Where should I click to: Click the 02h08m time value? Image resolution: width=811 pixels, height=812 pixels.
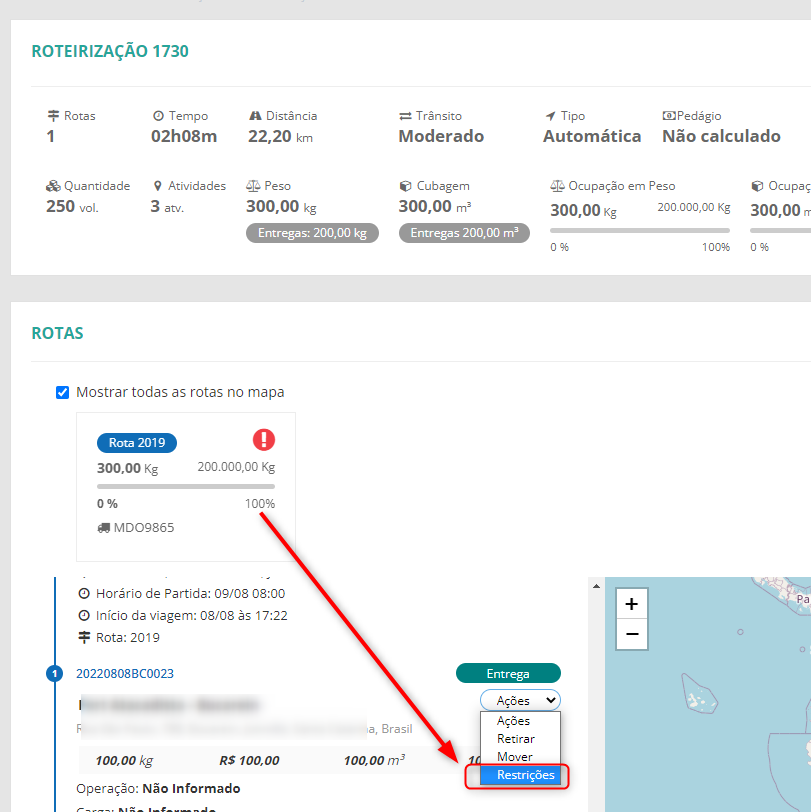(184, 136)
